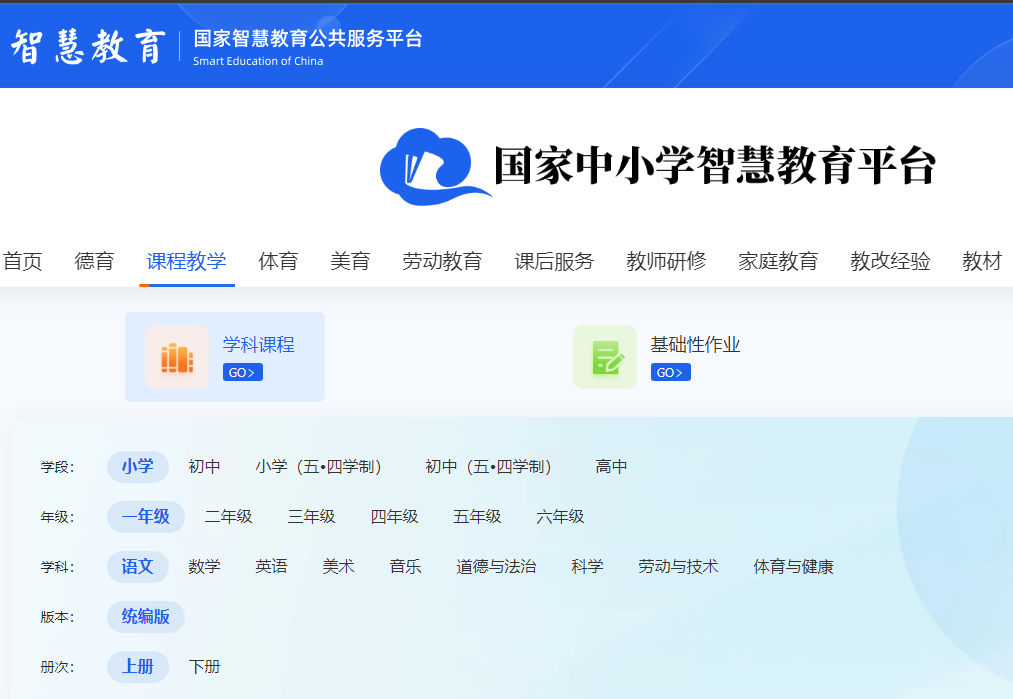Click the 册次: row label
This screenshot has height=699, width=1013.
coord(57,667)
